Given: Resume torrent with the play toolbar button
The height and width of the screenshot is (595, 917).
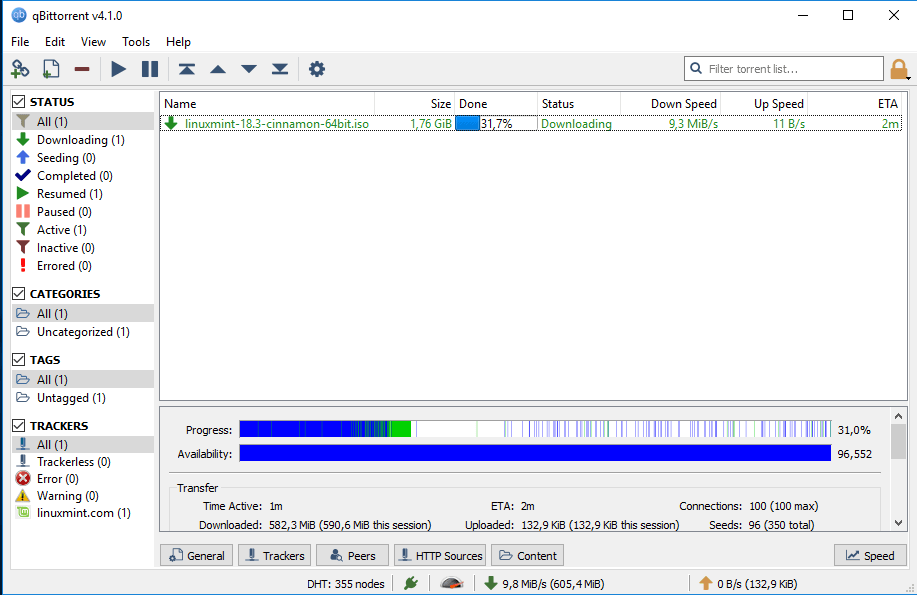Looking at the screenshot, I should point(119,69).
